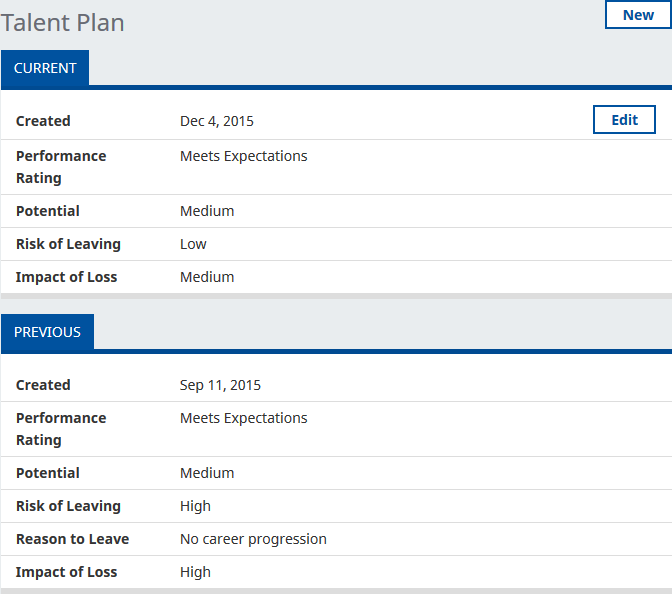
Task: Click previous Performance Rating Meets Expectations value
Action: pos(243,418)
